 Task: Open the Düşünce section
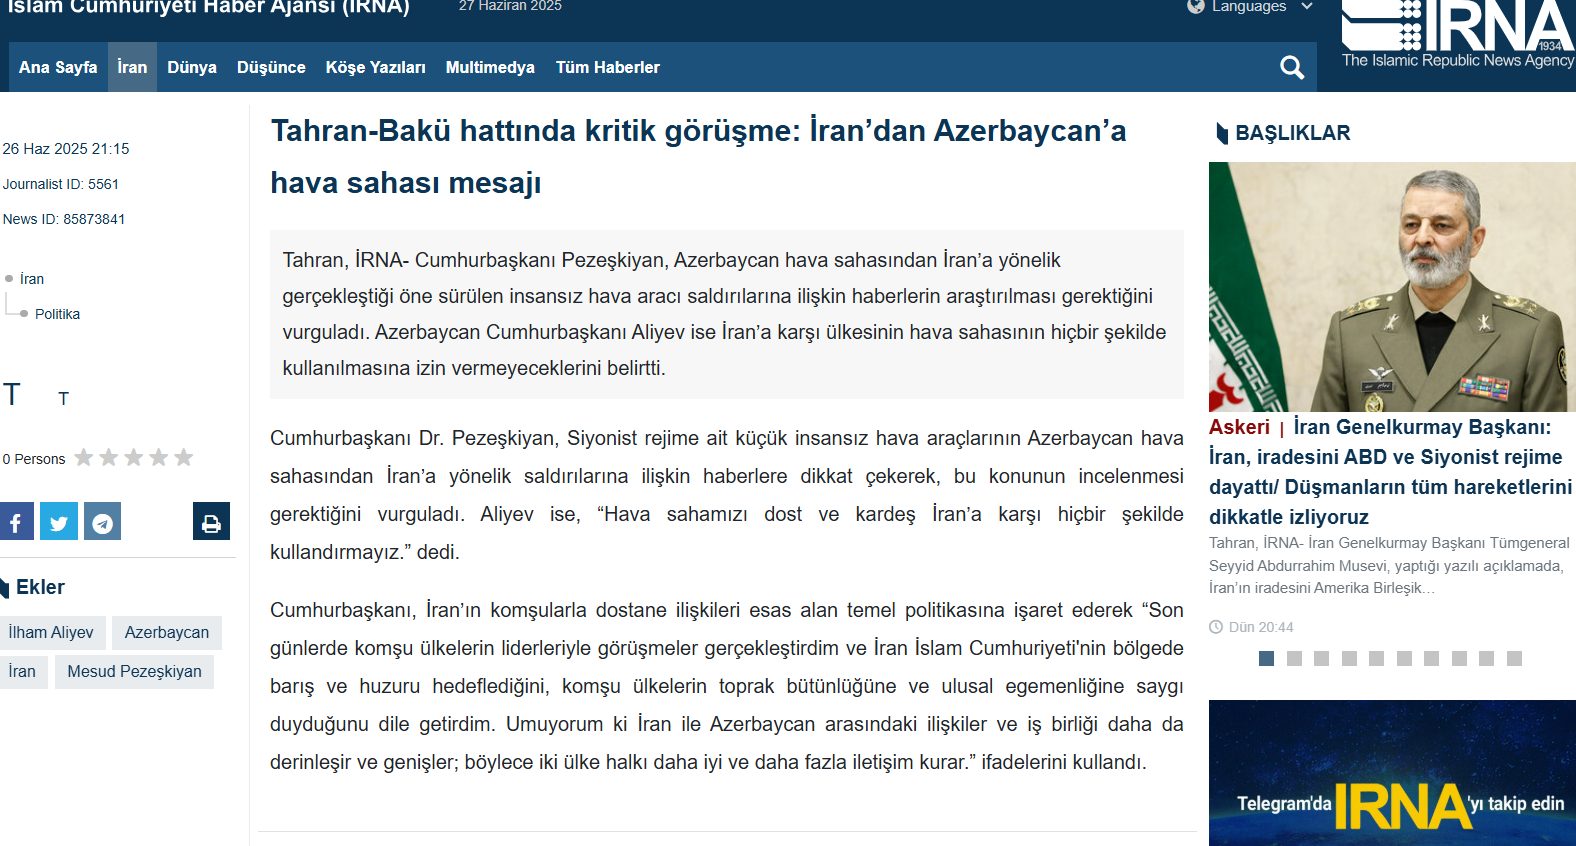point(271,67)
